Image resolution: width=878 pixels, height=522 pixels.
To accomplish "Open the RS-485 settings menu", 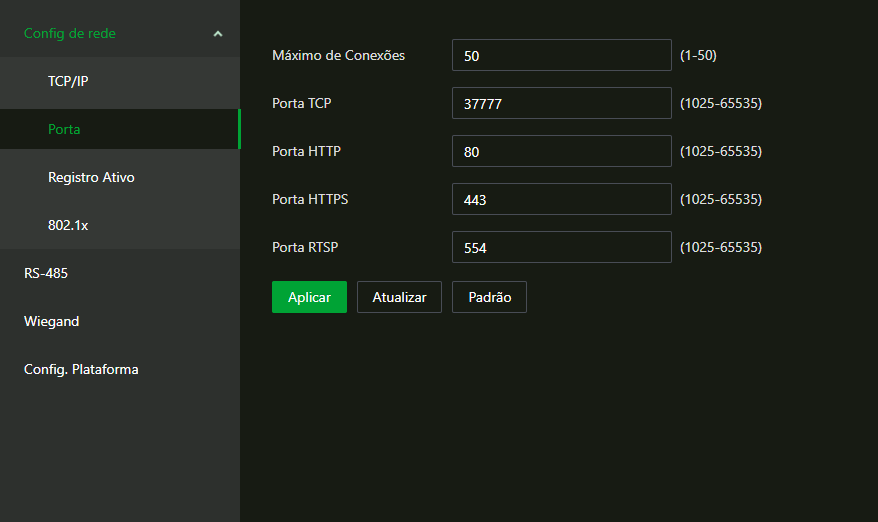I will pyautogui.click(x=120, y=273).
